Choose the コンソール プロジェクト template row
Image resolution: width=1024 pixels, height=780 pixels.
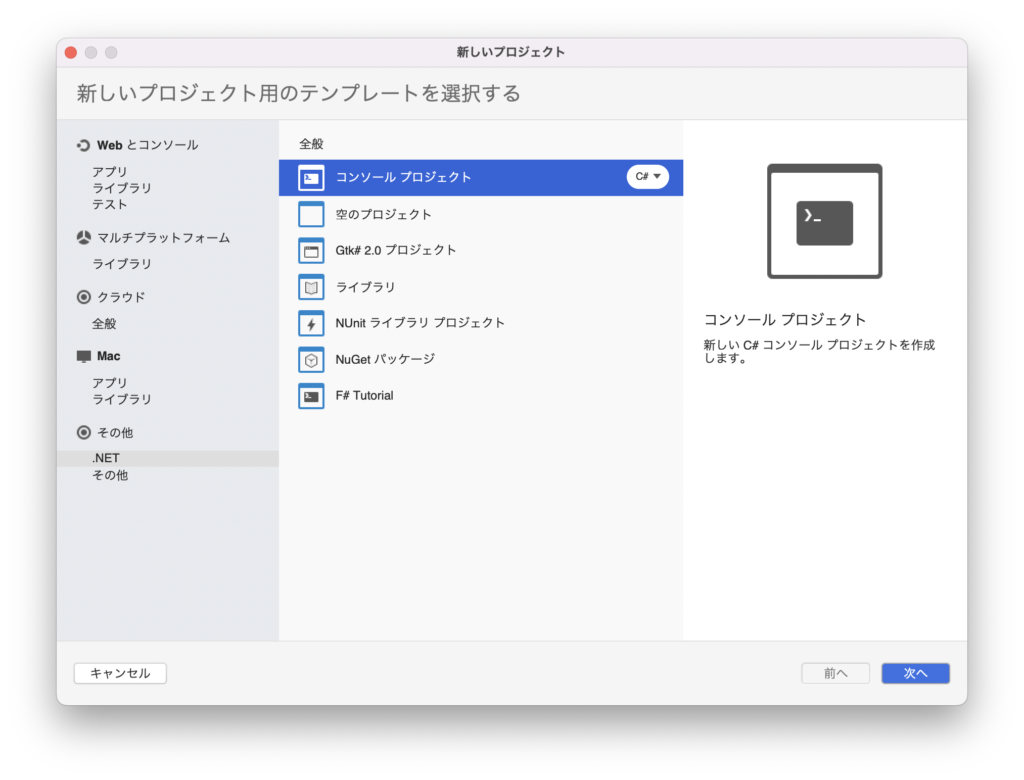pyautogui.click(x=481, y=178)
